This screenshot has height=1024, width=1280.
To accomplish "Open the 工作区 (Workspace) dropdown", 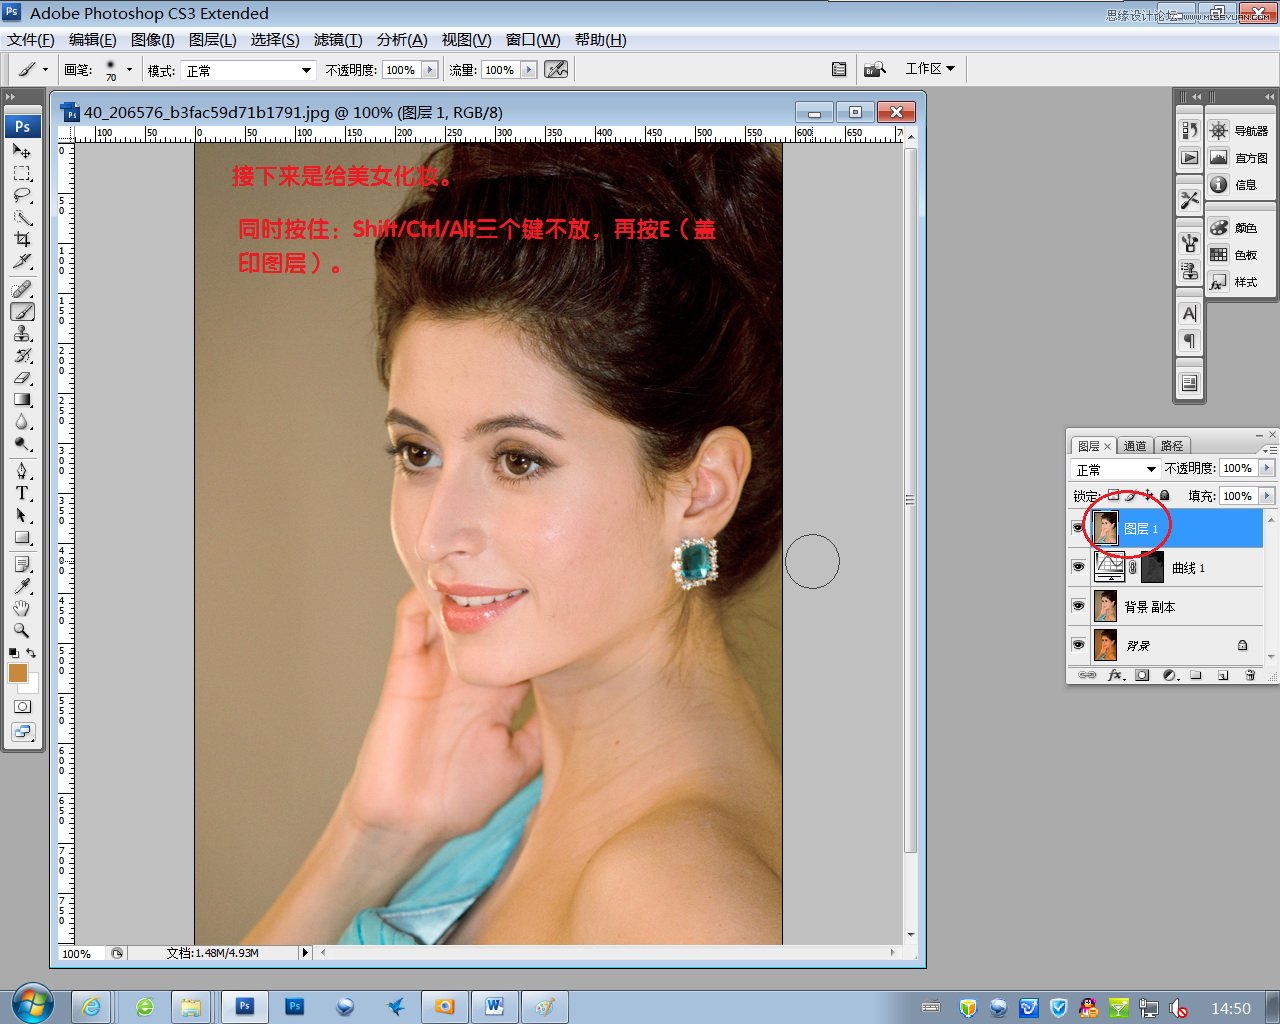I will (x=929, y=69).
